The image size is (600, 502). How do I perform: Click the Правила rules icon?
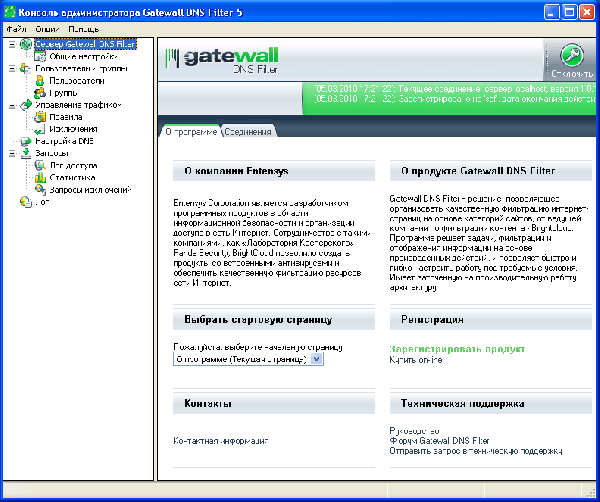point(40,117)
